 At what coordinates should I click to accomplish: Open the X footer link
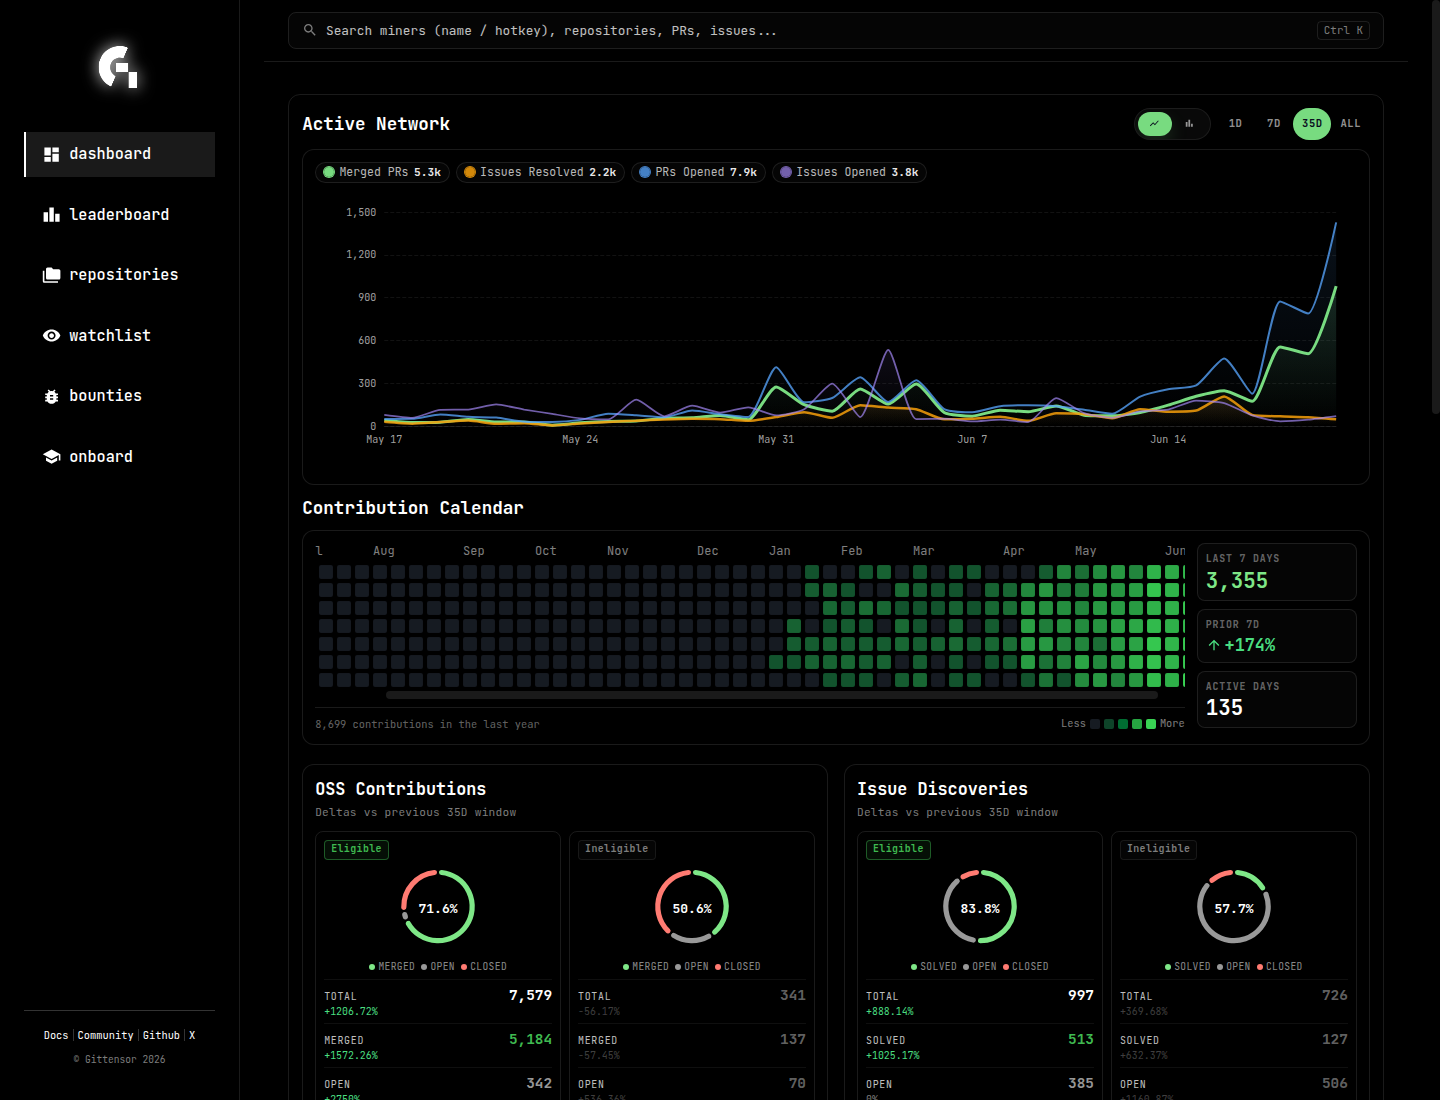click(192, 1035)
